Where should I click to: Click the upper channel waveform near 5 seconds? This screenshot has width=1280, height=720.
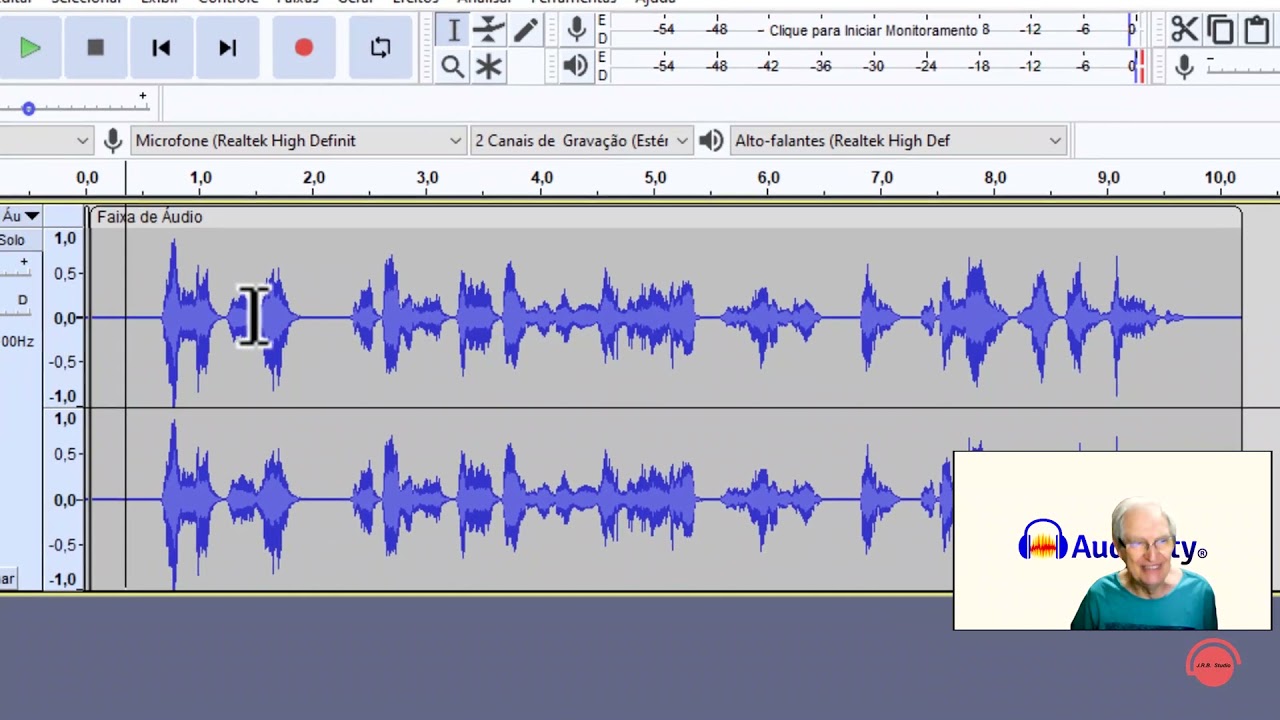pos(655,318)
